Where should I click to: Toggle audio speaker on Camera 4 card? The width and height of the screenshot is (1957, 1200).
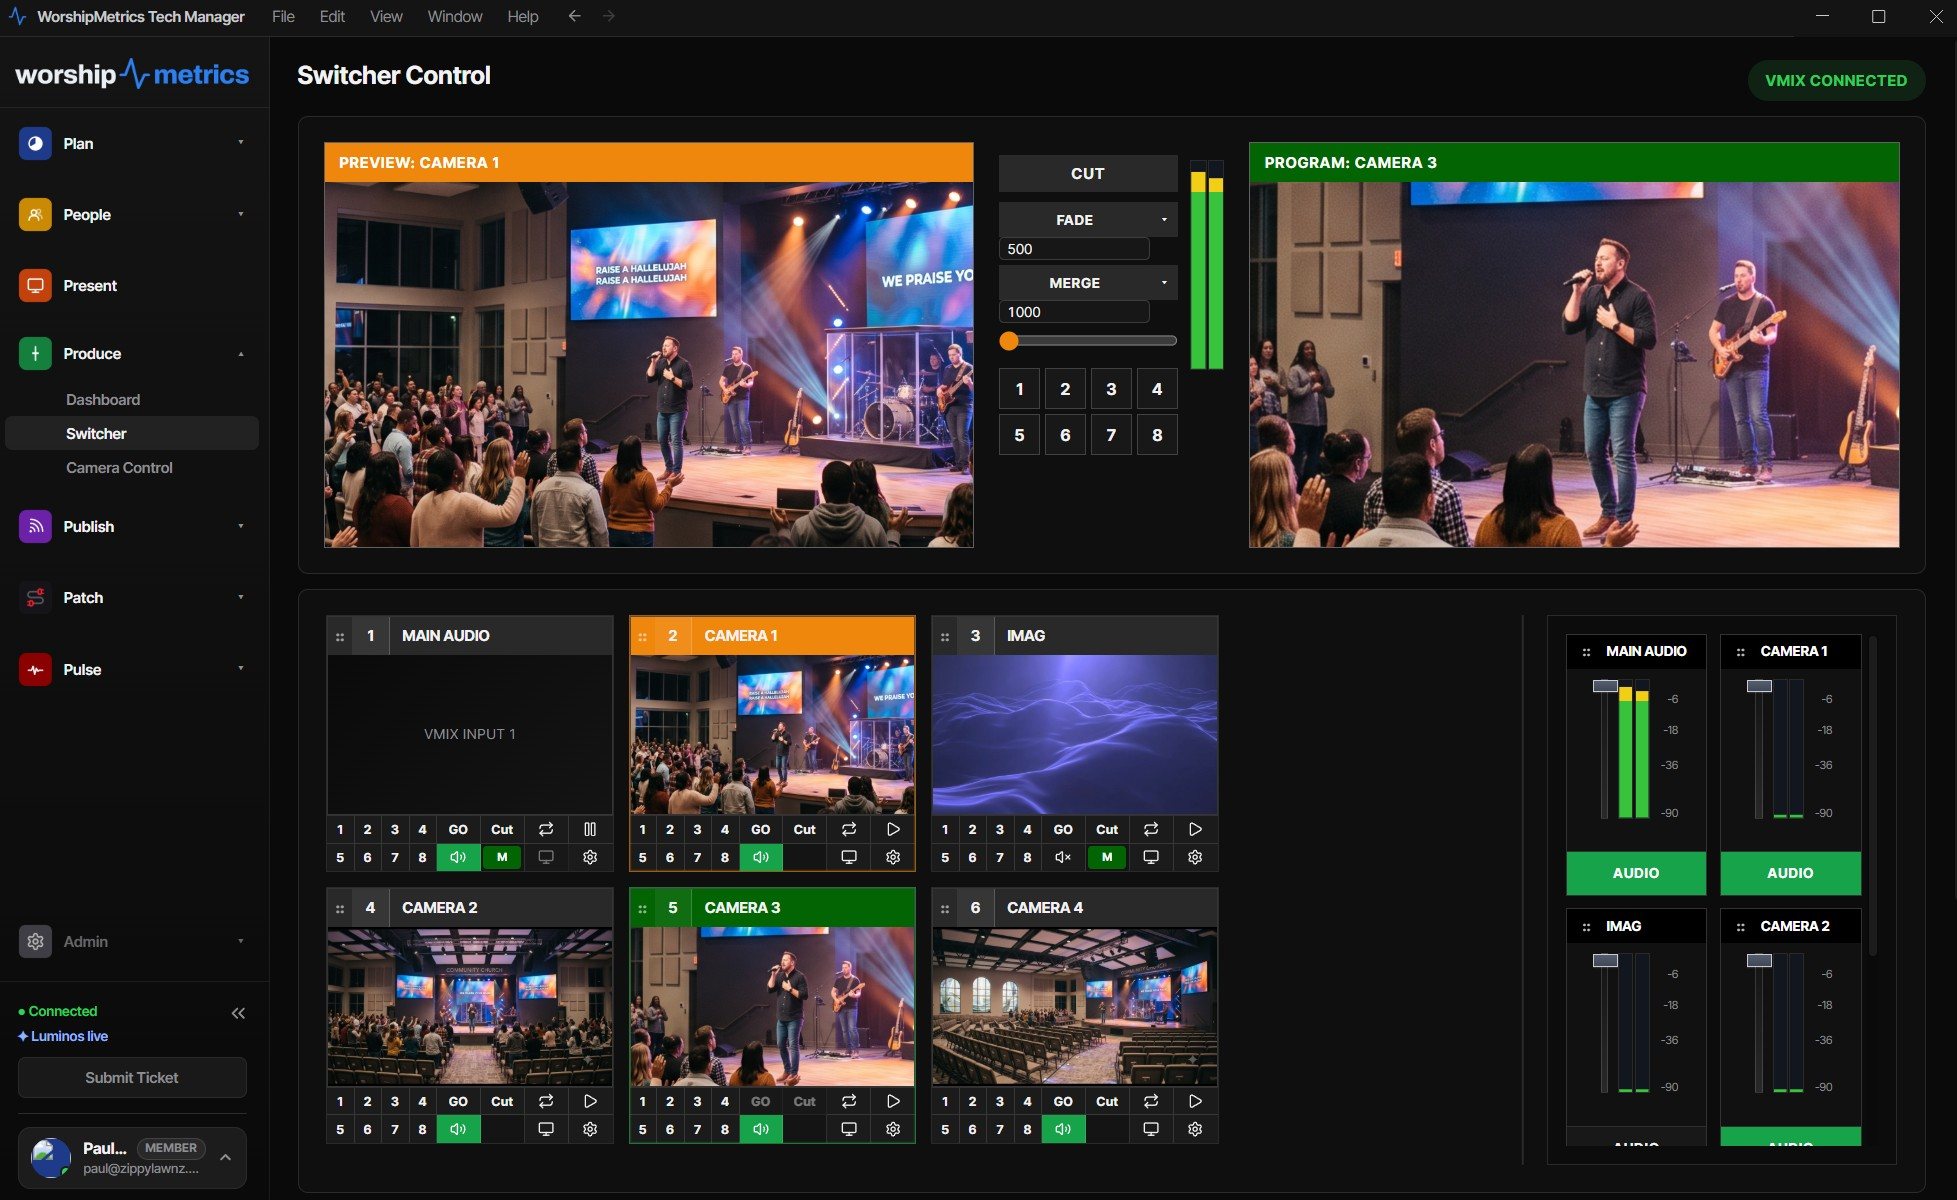1063,1129
